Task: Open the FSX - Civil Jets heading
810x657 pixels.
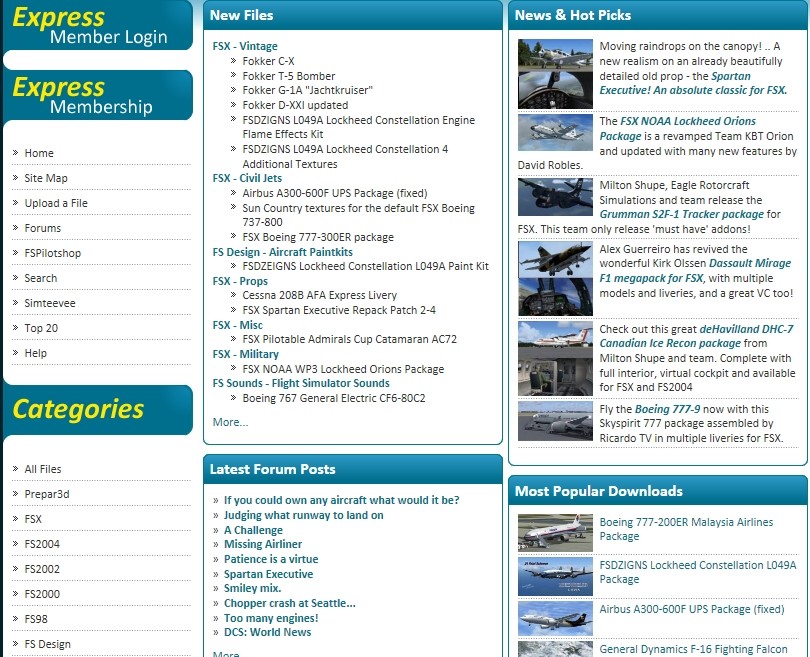Action: coord(247,178)
